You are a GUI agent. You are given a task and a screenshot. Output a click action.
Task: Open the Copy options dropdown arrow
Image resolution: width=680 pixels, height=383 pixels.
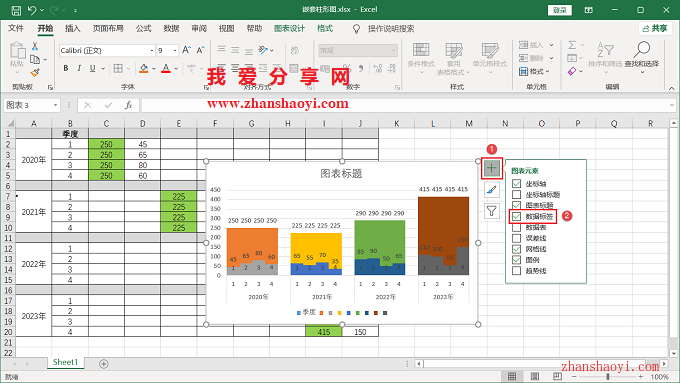click(45, 59)
